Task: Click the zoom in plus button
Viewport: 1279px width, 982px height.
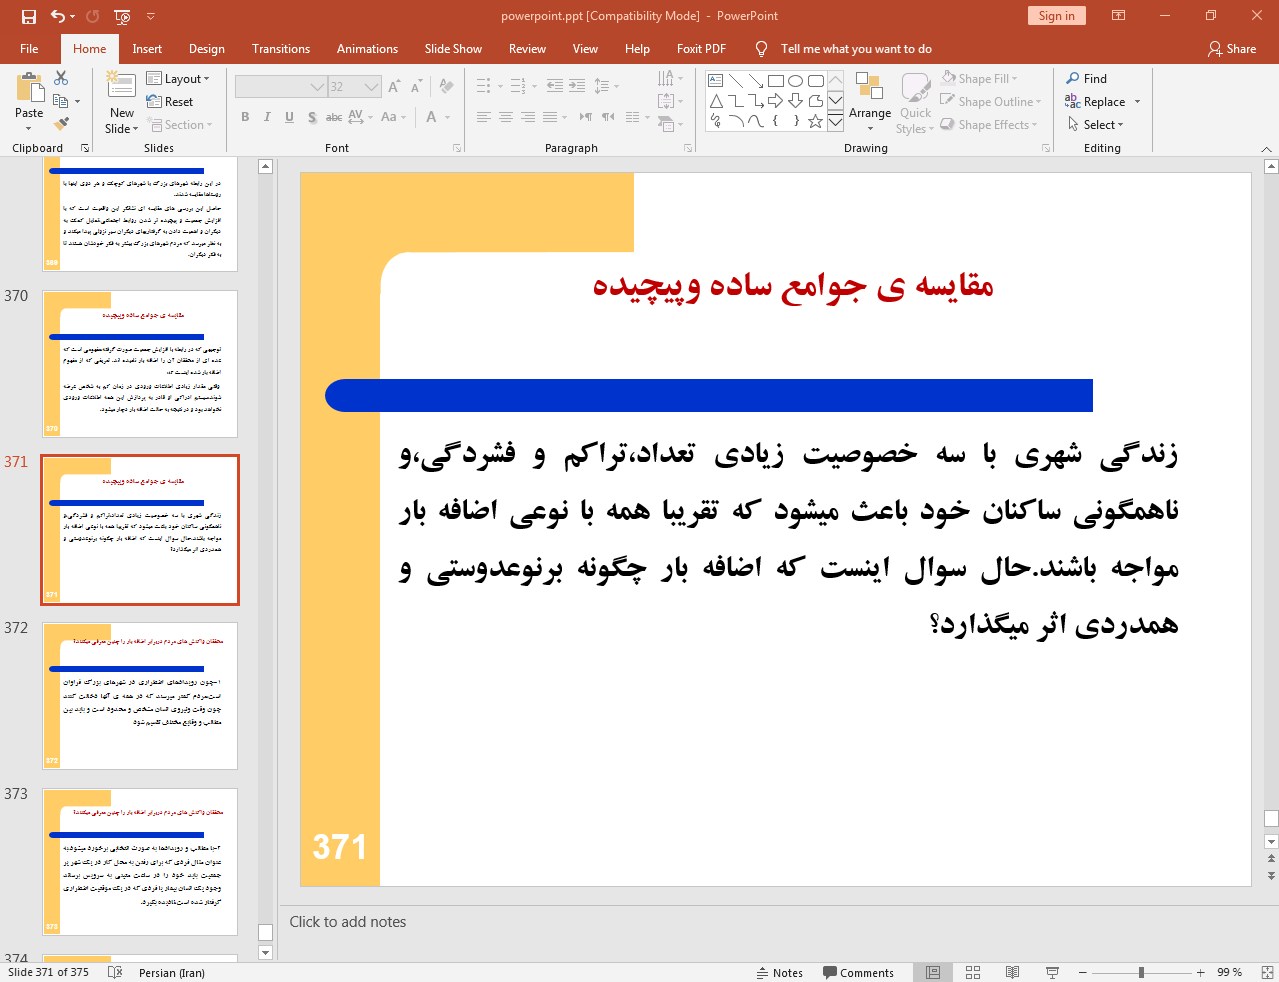Action: [1201, 972]
